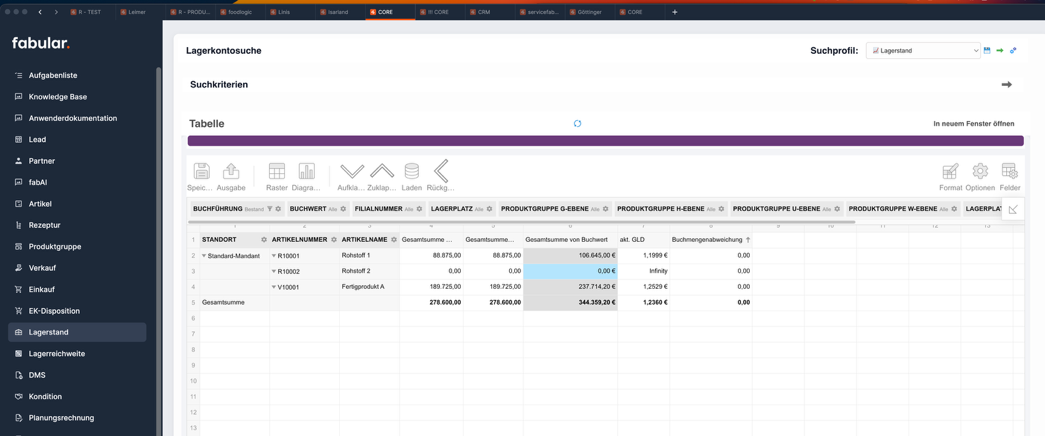Viewport: 1045px width, 436px height.
Task: Switch to Diagramm chart view
Action: pyautogui.click(x=306, y=172)
